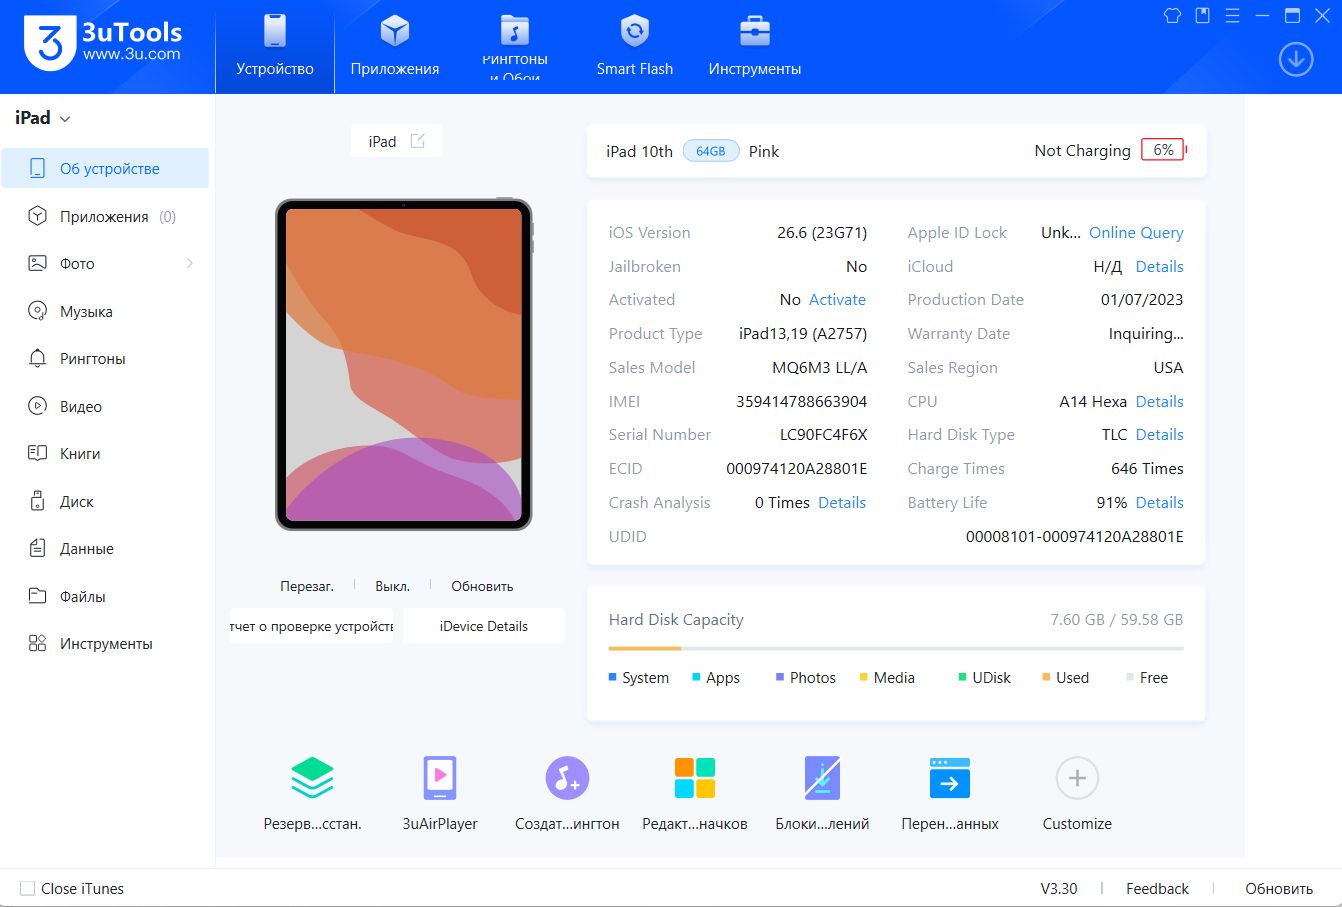Open the Make Ringtone (Создат...ингтон) icon
The image size is (1342, 907).
pyautogui.click(x=567, y=778)
